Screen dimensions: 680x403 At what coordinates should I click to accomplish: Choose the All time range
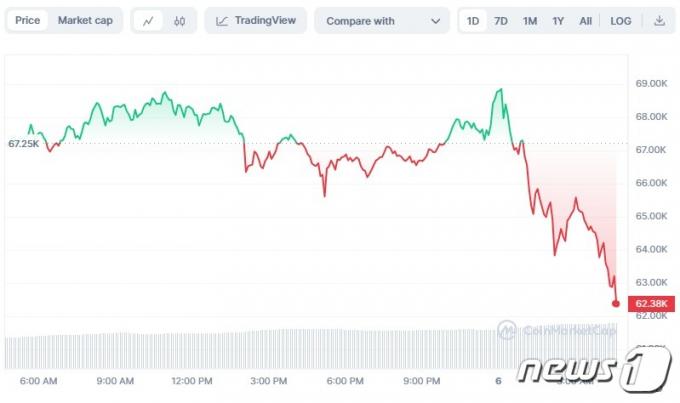coord(585,21)
